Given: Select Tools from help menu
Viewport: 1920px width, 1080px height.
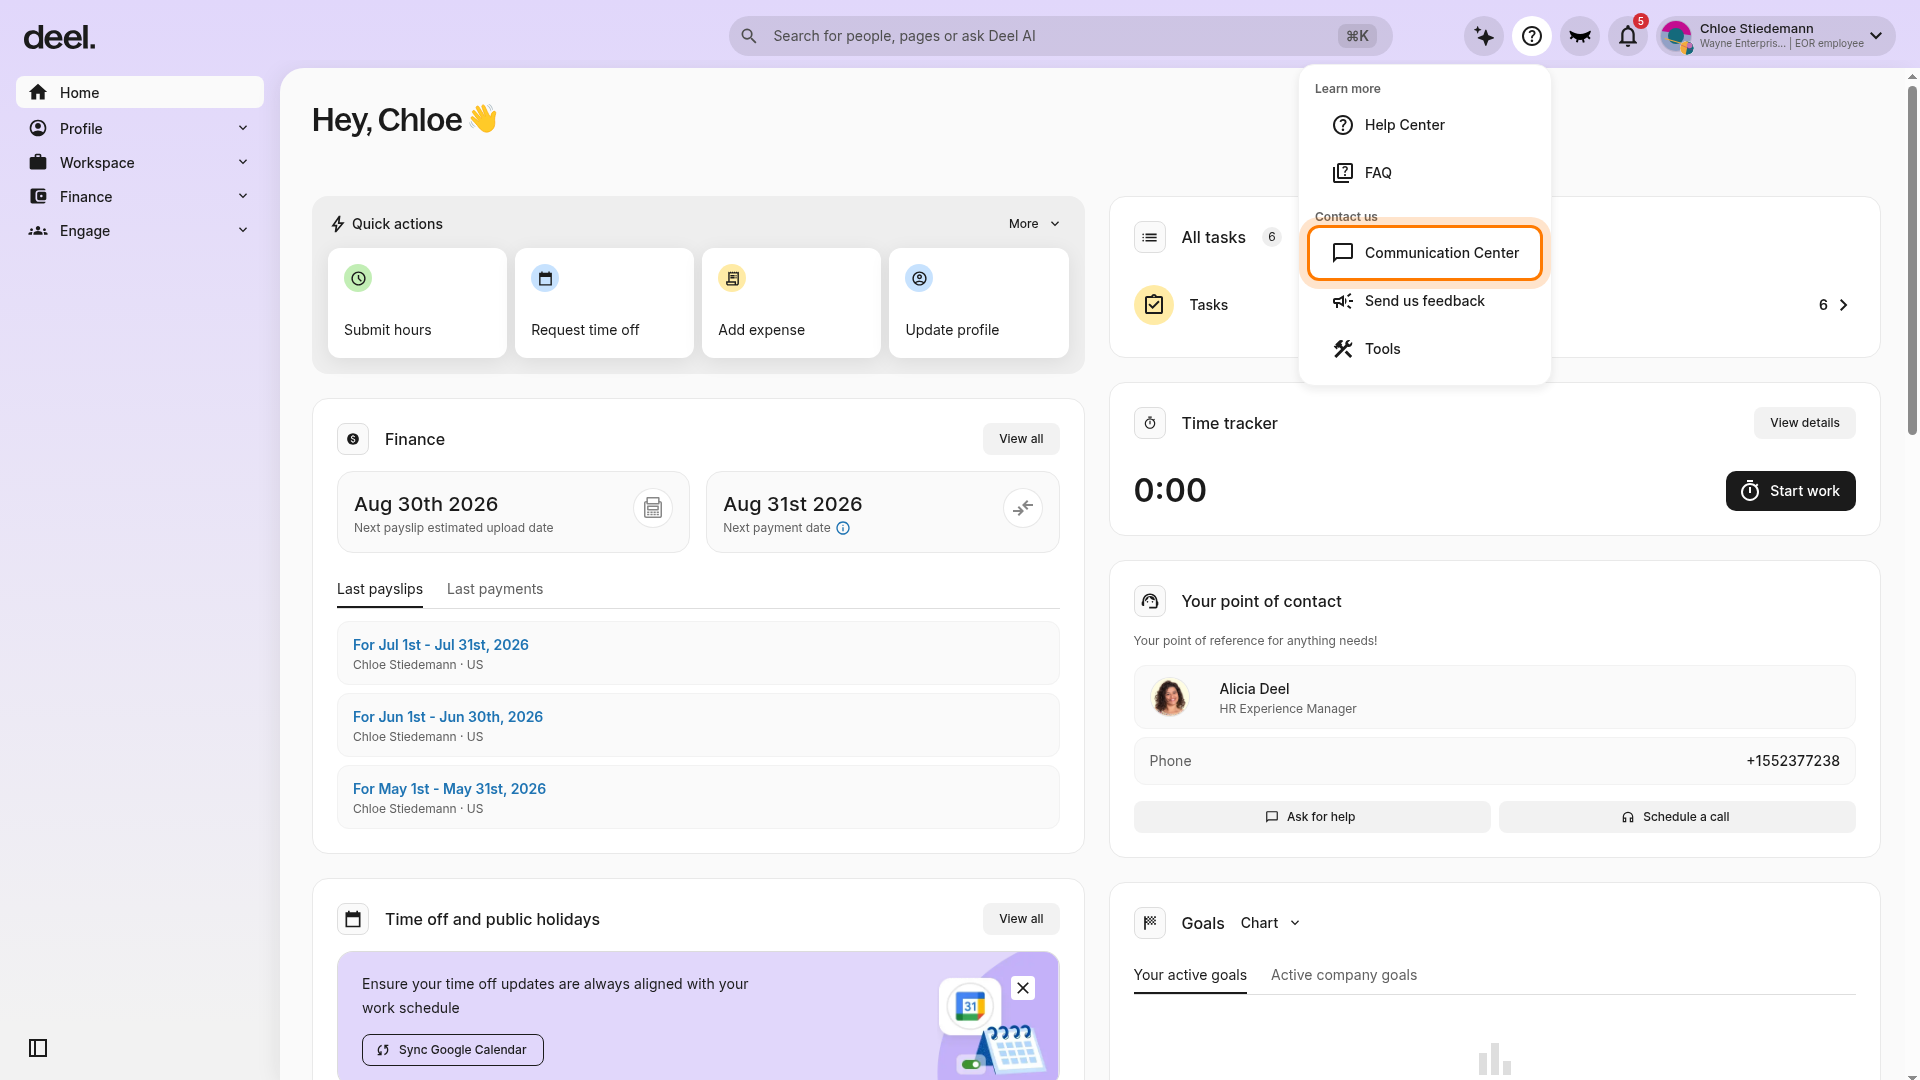Looking at the screenshot, I should point(1424,349).
